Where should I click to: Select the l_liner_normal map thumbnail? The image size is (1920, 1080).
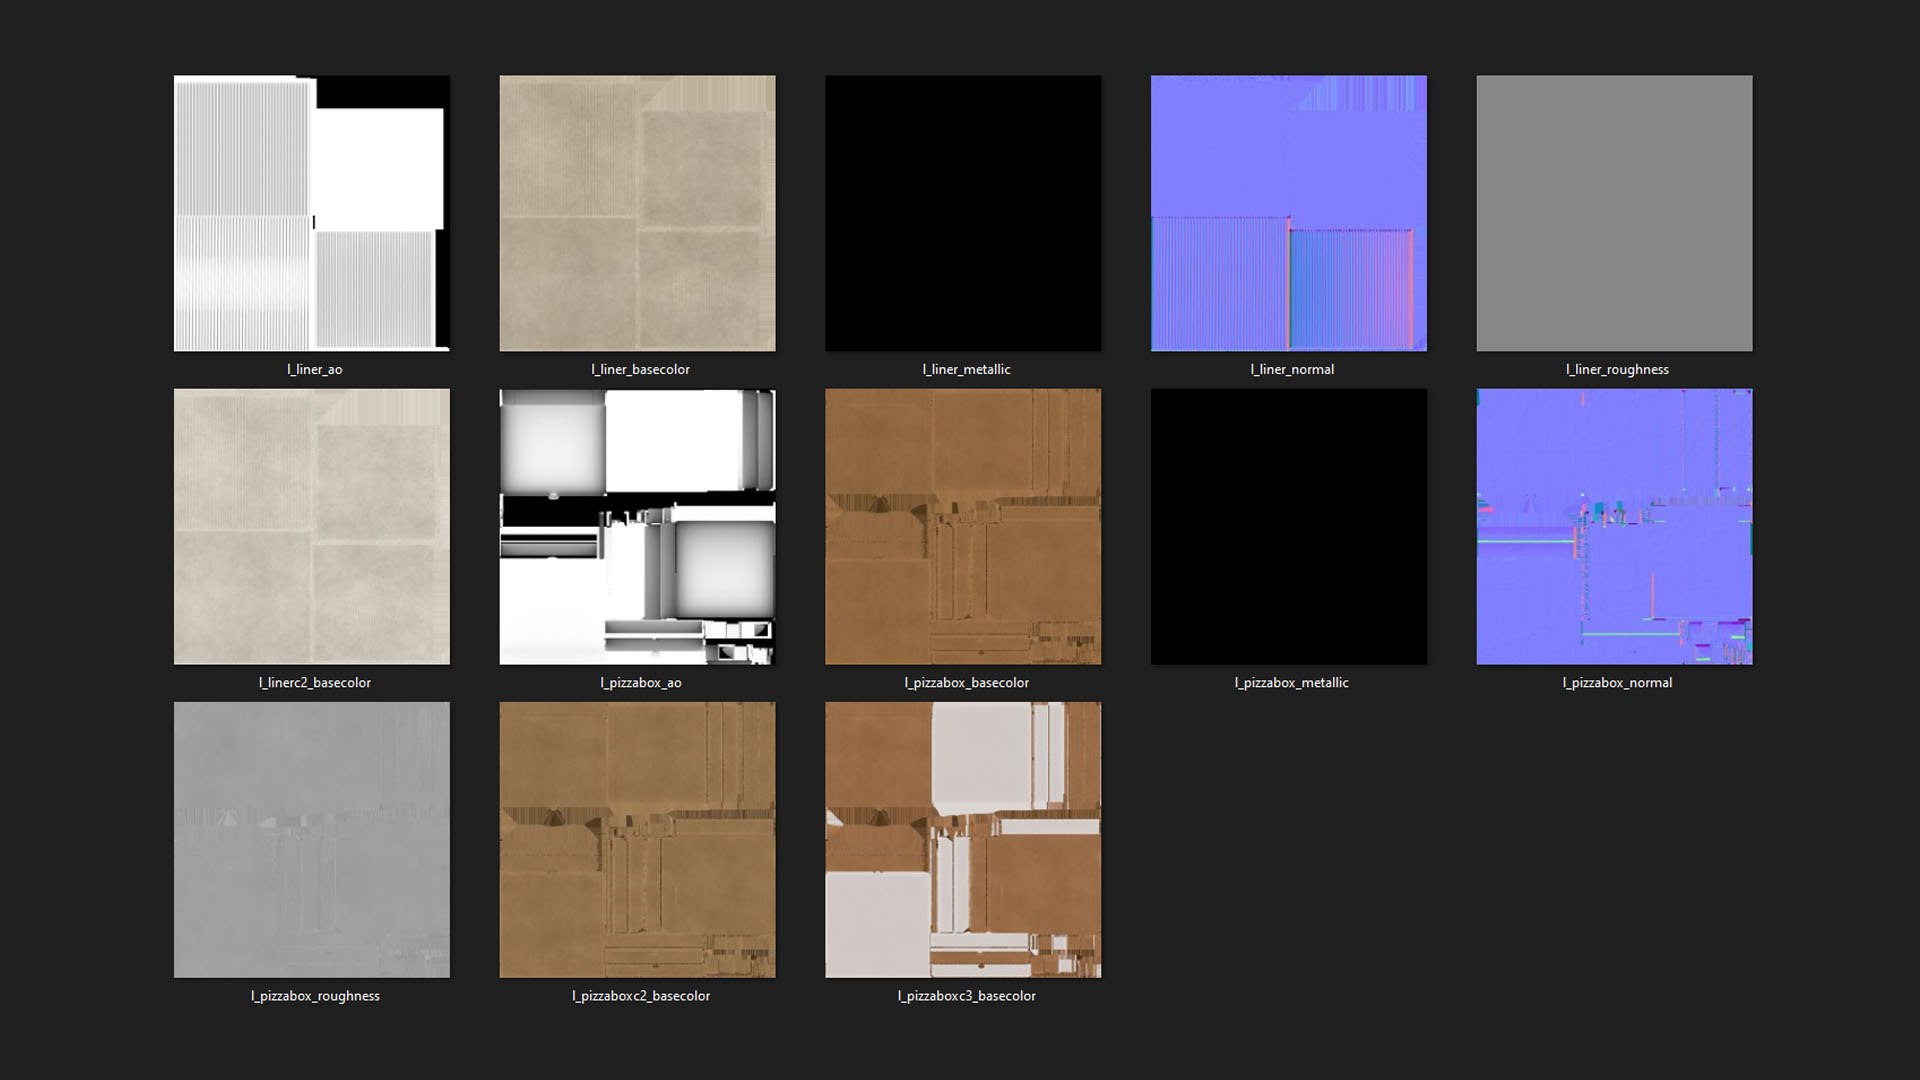point(1288,213)
